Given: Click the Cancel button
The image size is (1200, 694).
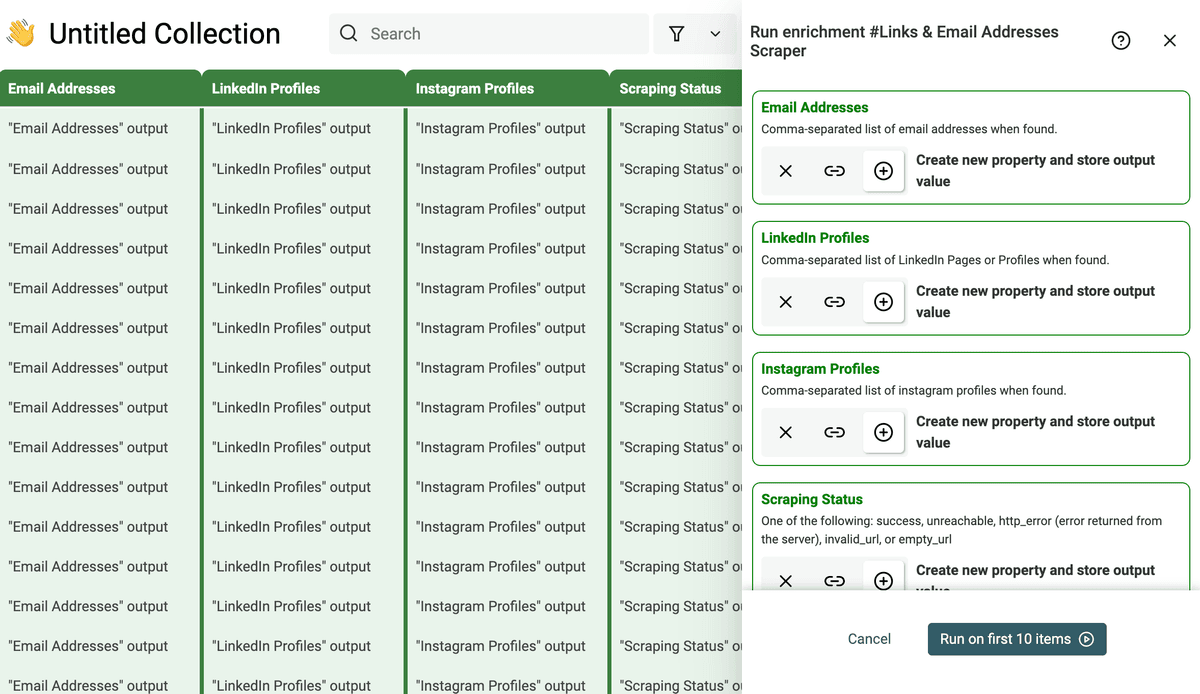Looking at the screenshot, I should [869, 639].
